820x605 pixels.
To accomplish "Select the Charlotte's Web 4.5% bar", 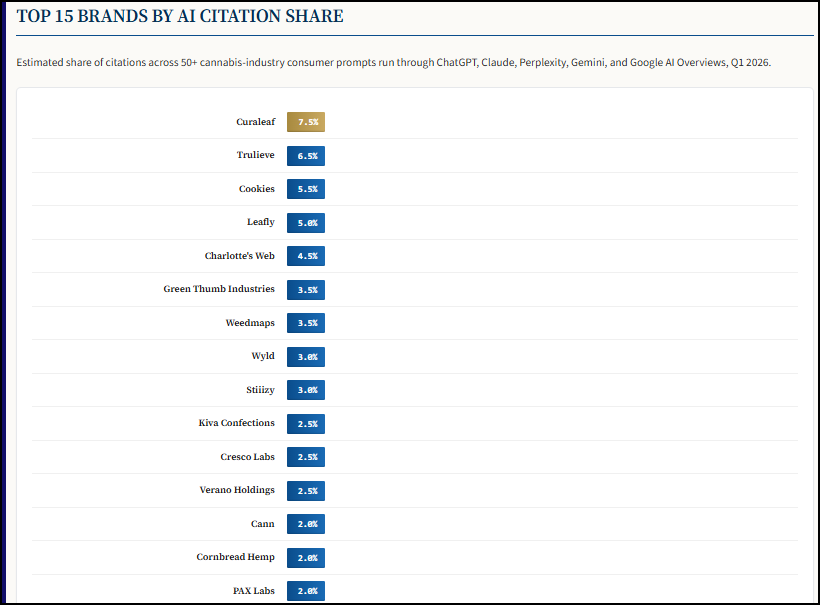I will 306,256.
